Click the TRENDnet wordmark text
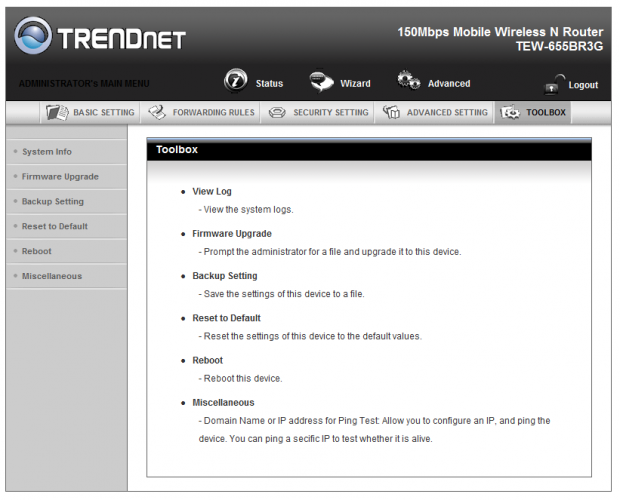Image resolution: width=620 pixels, height=500 pixels. click(122, 39)
